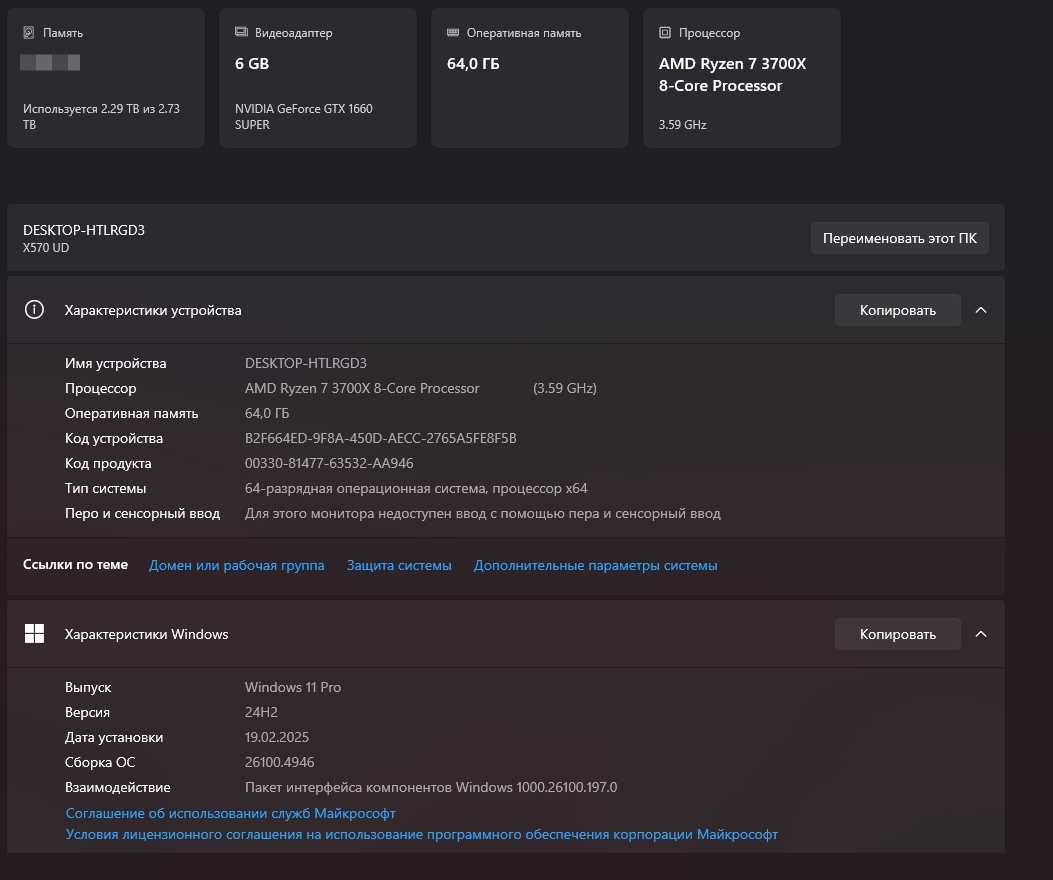Click the Дата установки value 19.02.2025
This screenshot has width=1053, height=880.
point(277,737)
